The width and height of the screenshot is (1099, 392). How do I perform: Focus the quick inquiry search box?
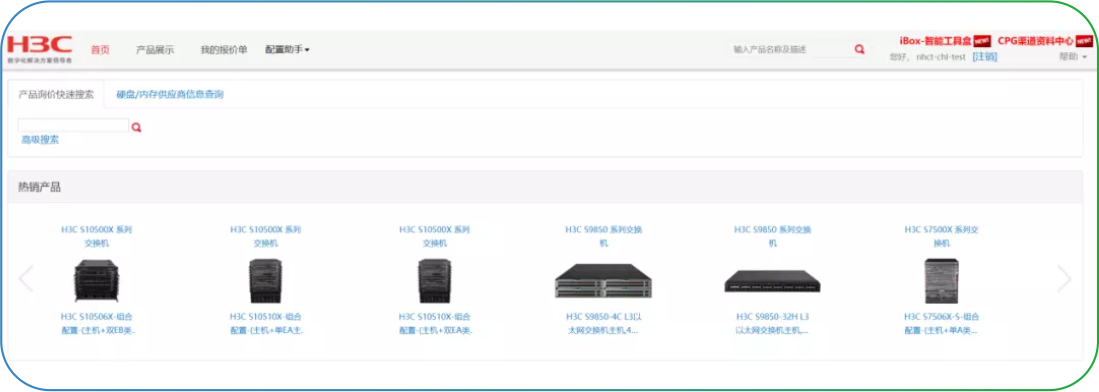pos(73,126)
